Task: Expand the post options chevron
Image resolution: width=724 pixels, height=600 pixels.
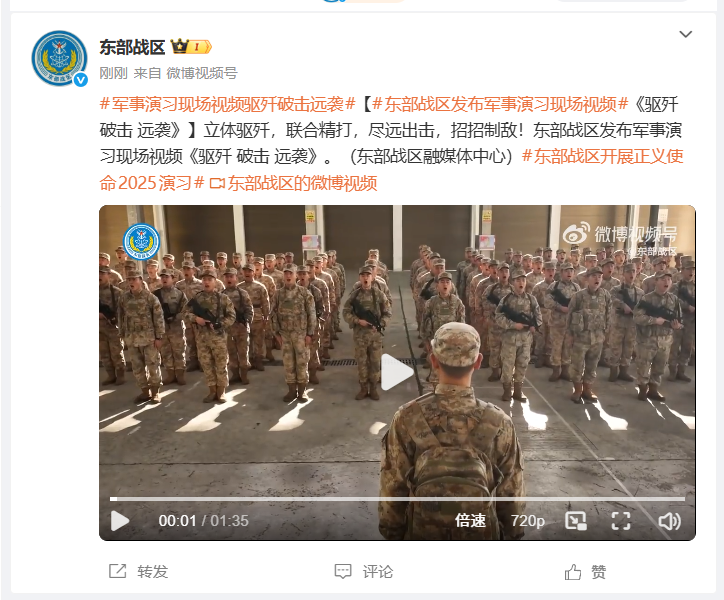Action: point(686,34)
